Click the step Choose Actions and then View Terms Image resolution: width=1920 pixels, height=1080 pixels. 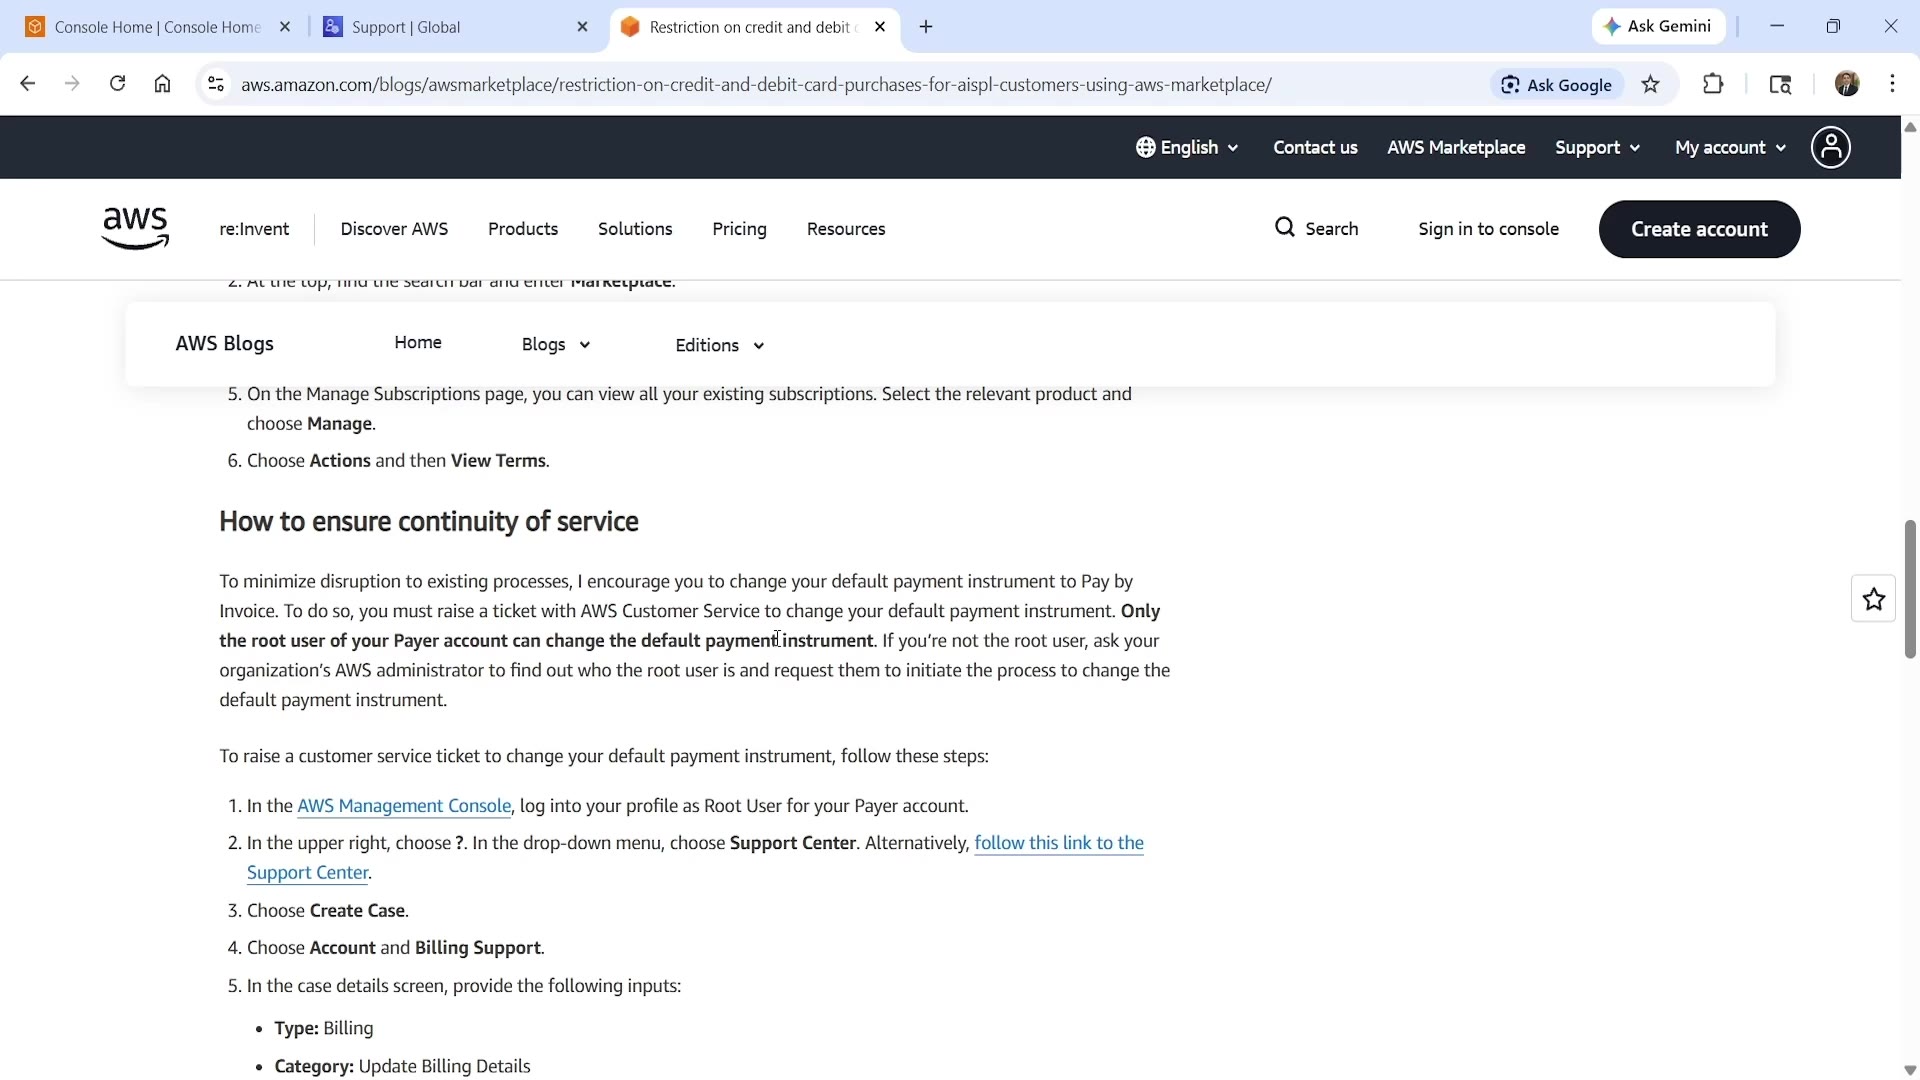click(398, 461)
